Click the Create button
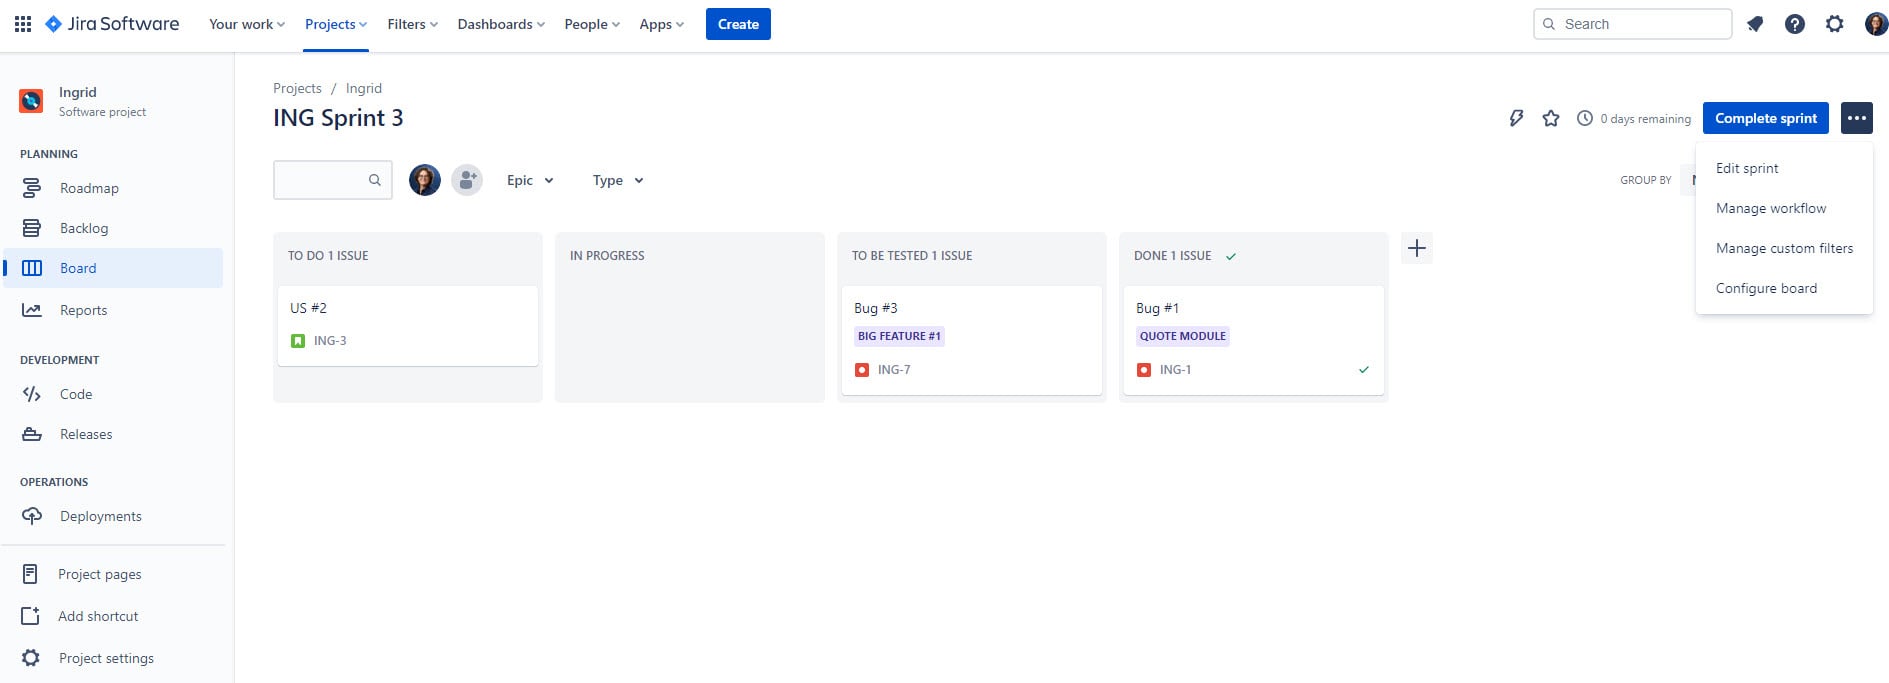The width and height of the screenshot is (1889, 683). pos(738,24)
